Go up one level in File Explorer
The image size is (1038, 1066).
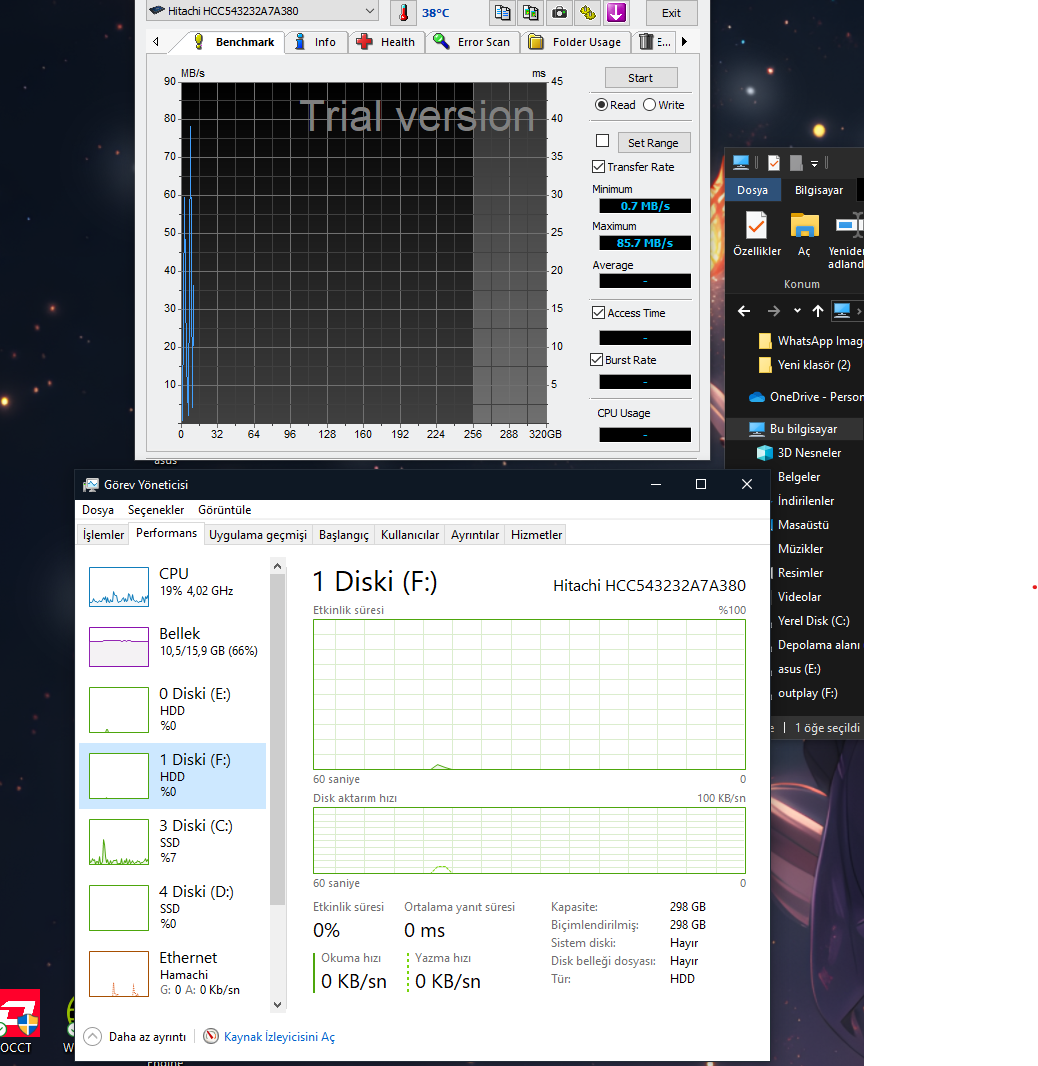pos(818,311)
